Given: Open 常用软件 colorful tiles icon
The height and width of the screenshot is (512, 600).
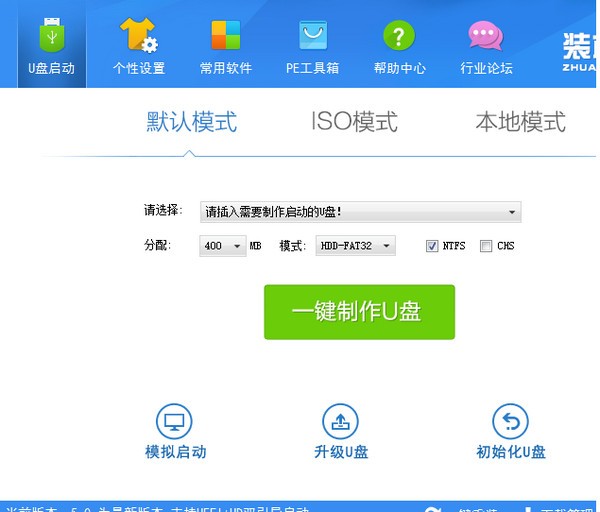Looking at the screenshot, I should [x=226, y=35].
